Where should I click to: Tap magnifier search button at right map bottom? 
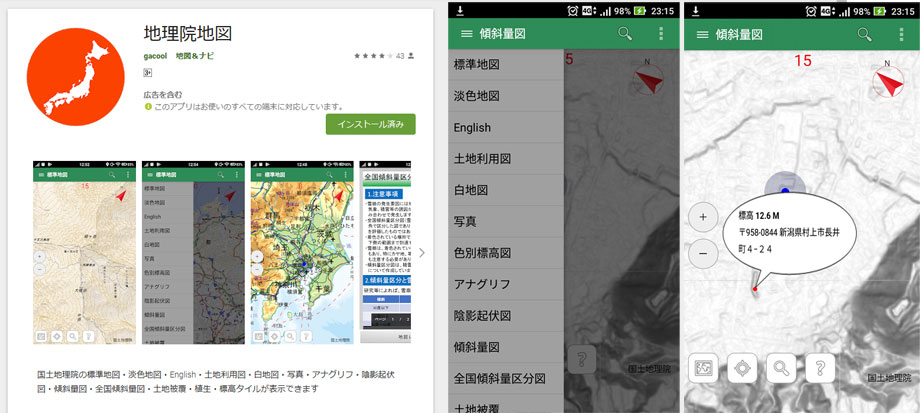(x=781, y=368)
